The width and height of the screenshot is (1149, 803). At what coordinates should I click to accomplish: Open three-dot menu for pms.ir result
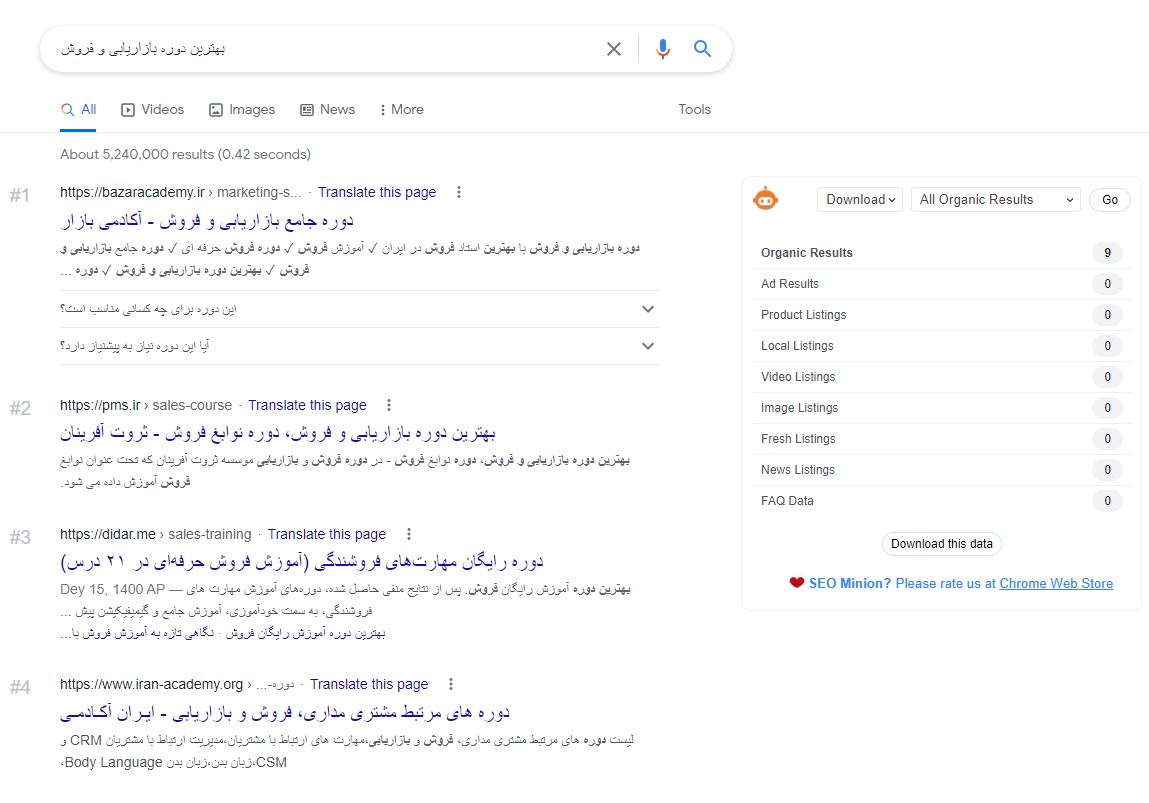(389, 405)
